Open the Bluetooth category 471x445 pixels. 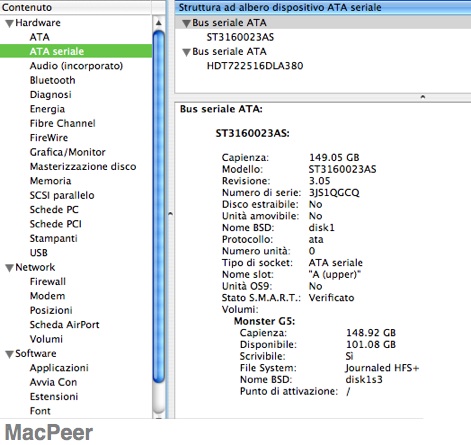52,80
